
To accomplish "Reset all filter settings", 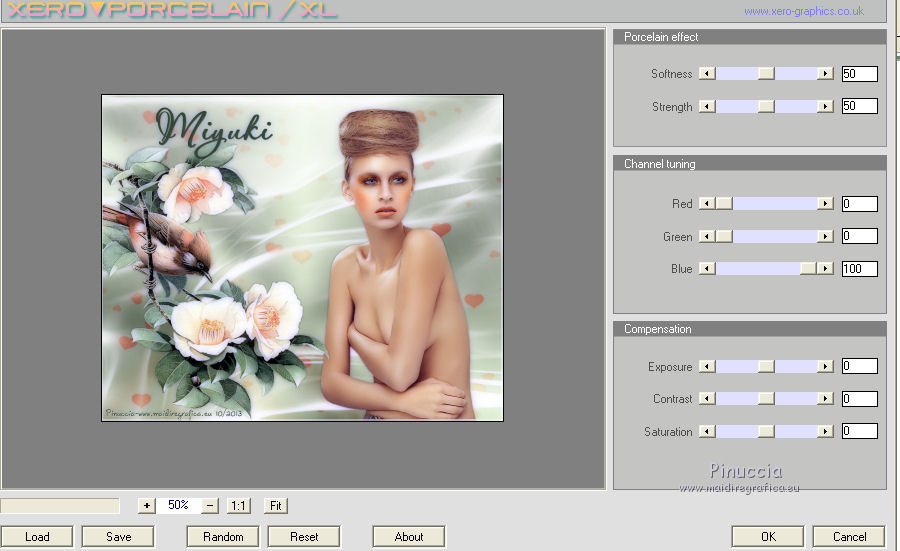I will [304, 537].
